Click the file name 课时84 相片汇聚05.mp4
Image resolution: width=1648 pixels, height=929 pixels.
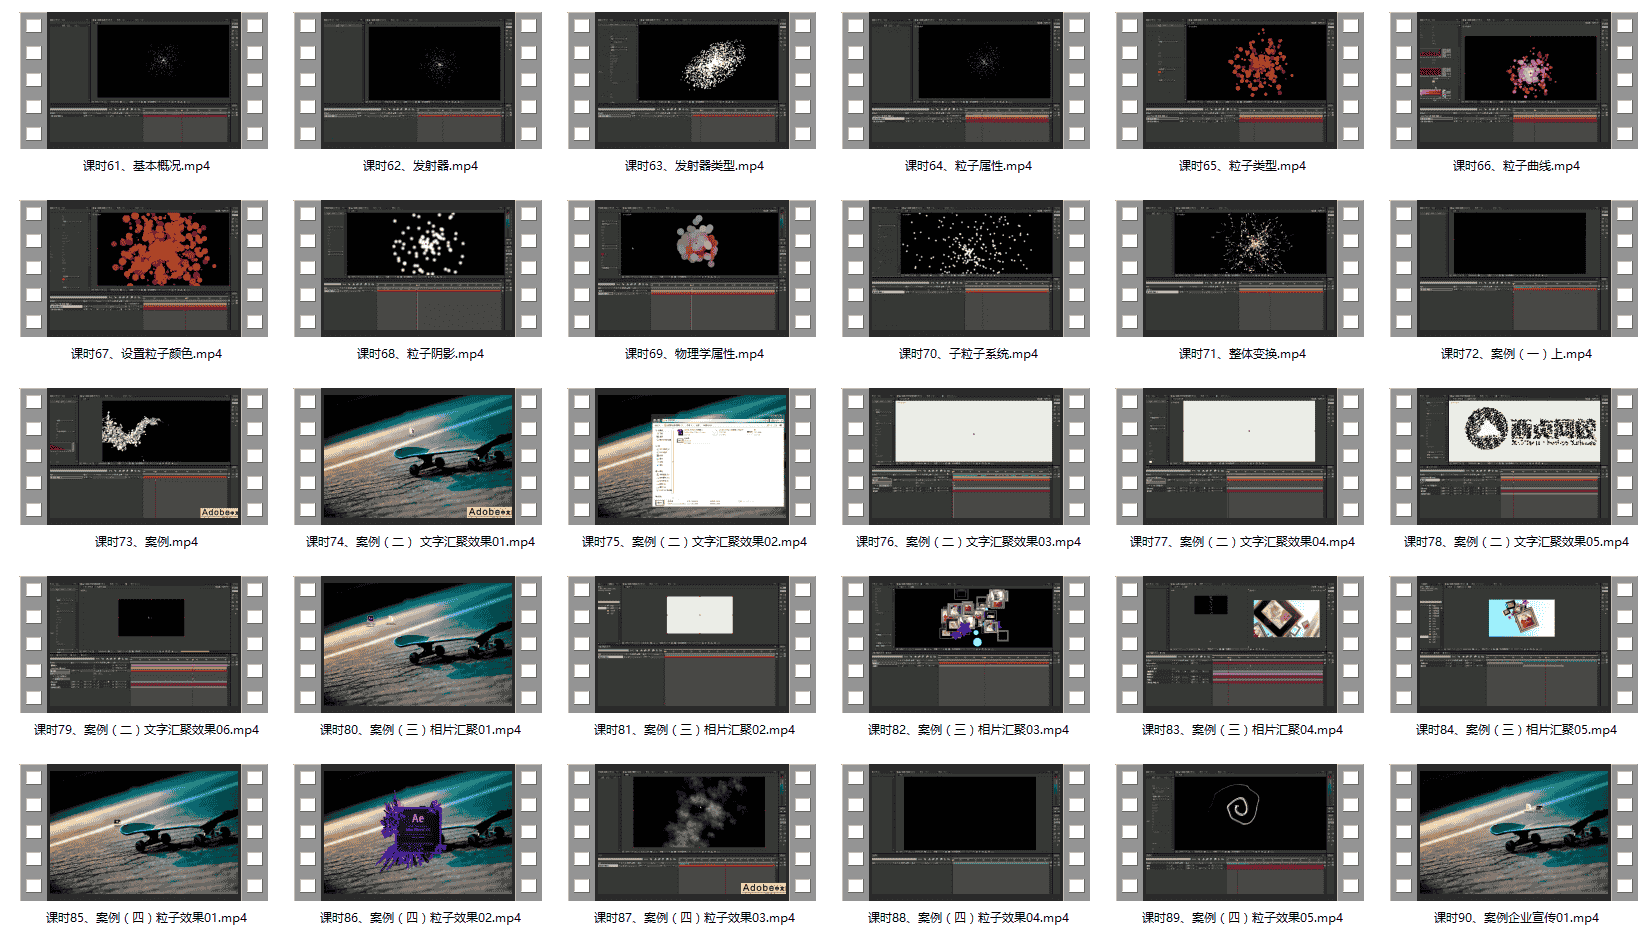(1516, 730)
